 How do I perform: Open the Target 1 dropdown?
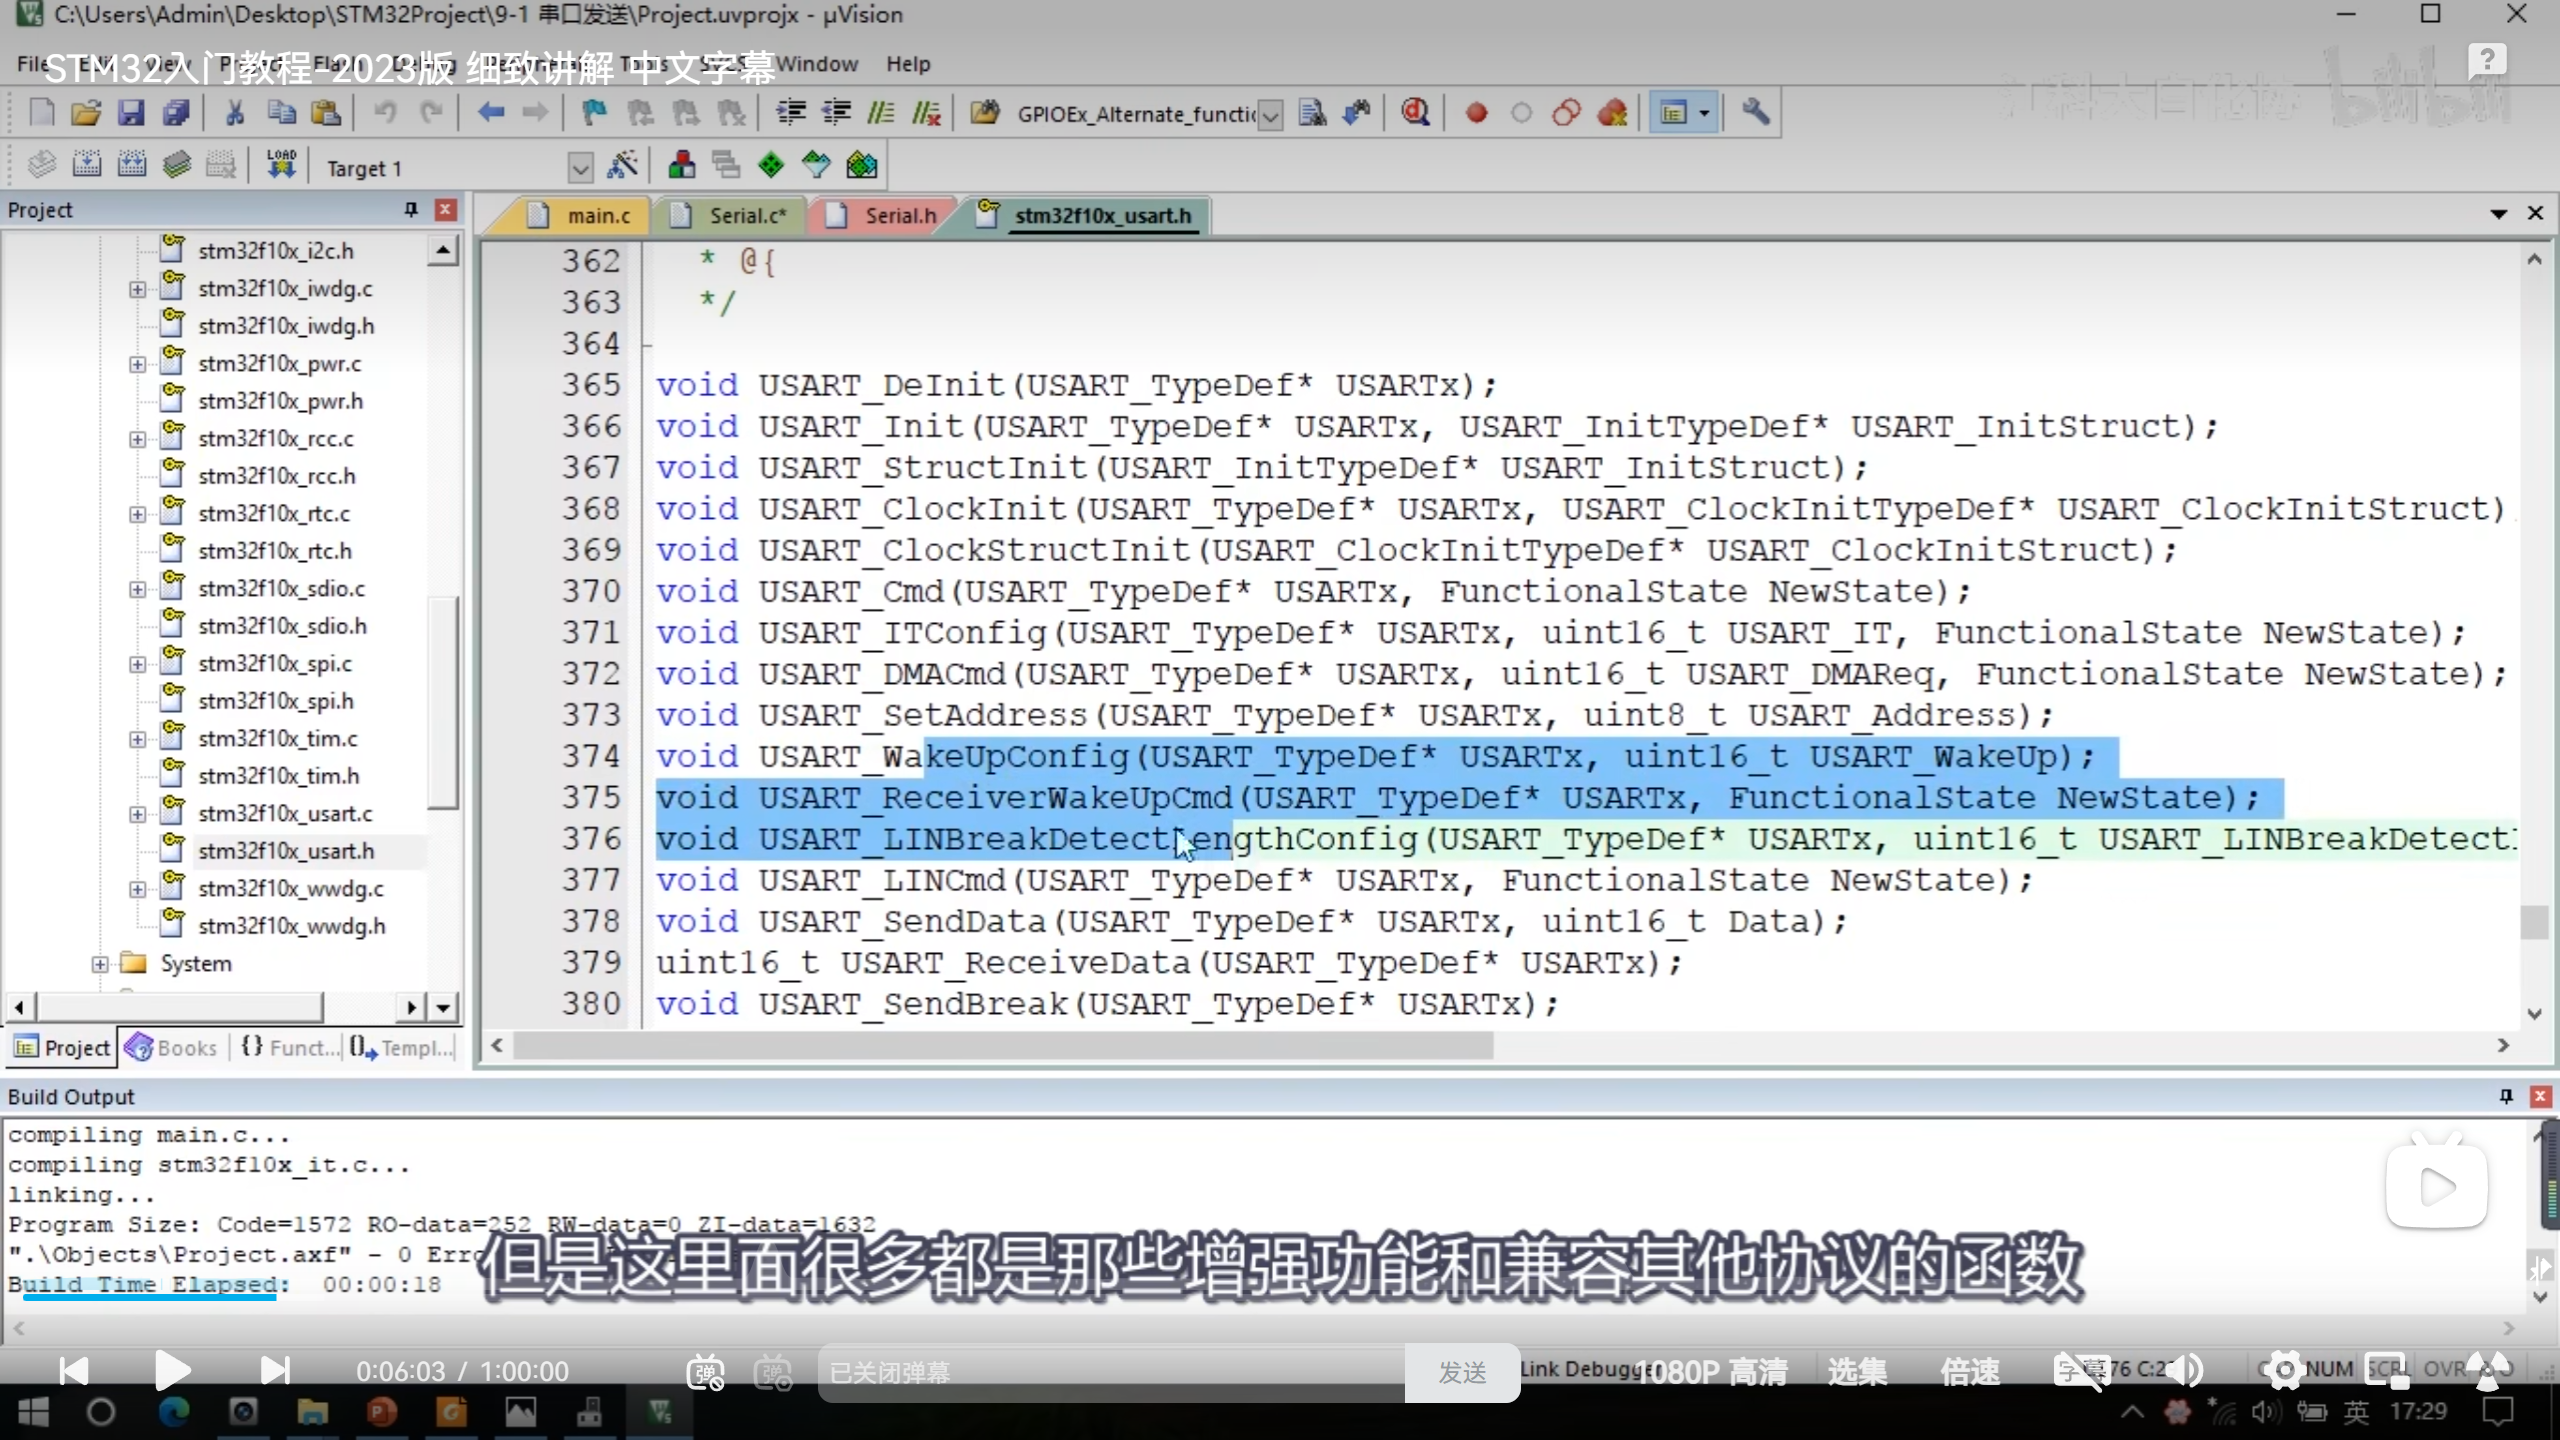[580, 167]
